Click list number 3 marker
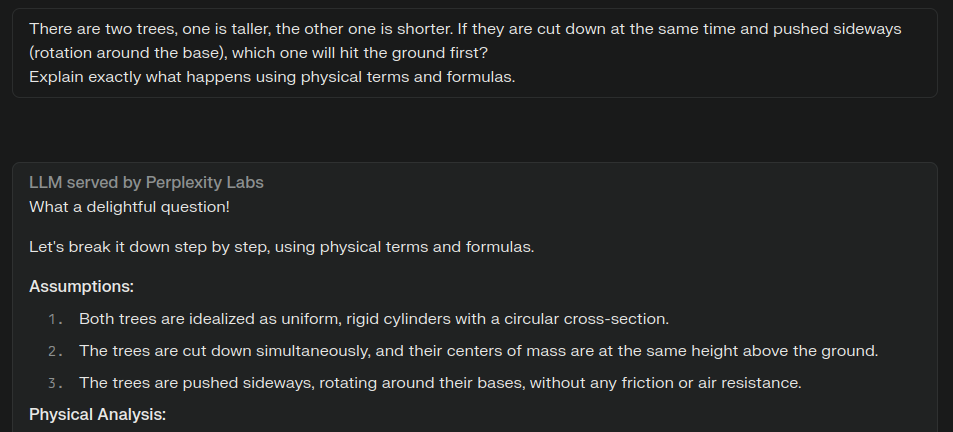This screenshot has height=432, width=953. click(55, 384)
